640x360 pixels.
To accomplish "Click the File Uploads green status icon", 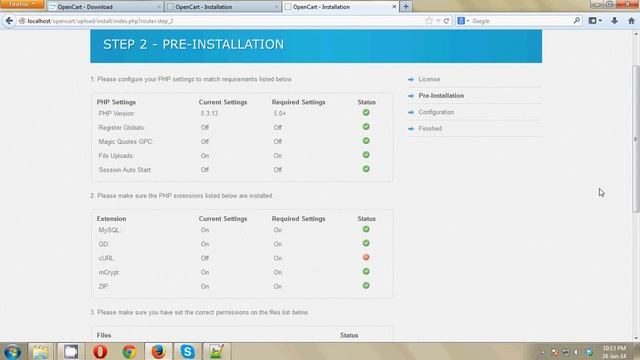I will click(366, 155).
